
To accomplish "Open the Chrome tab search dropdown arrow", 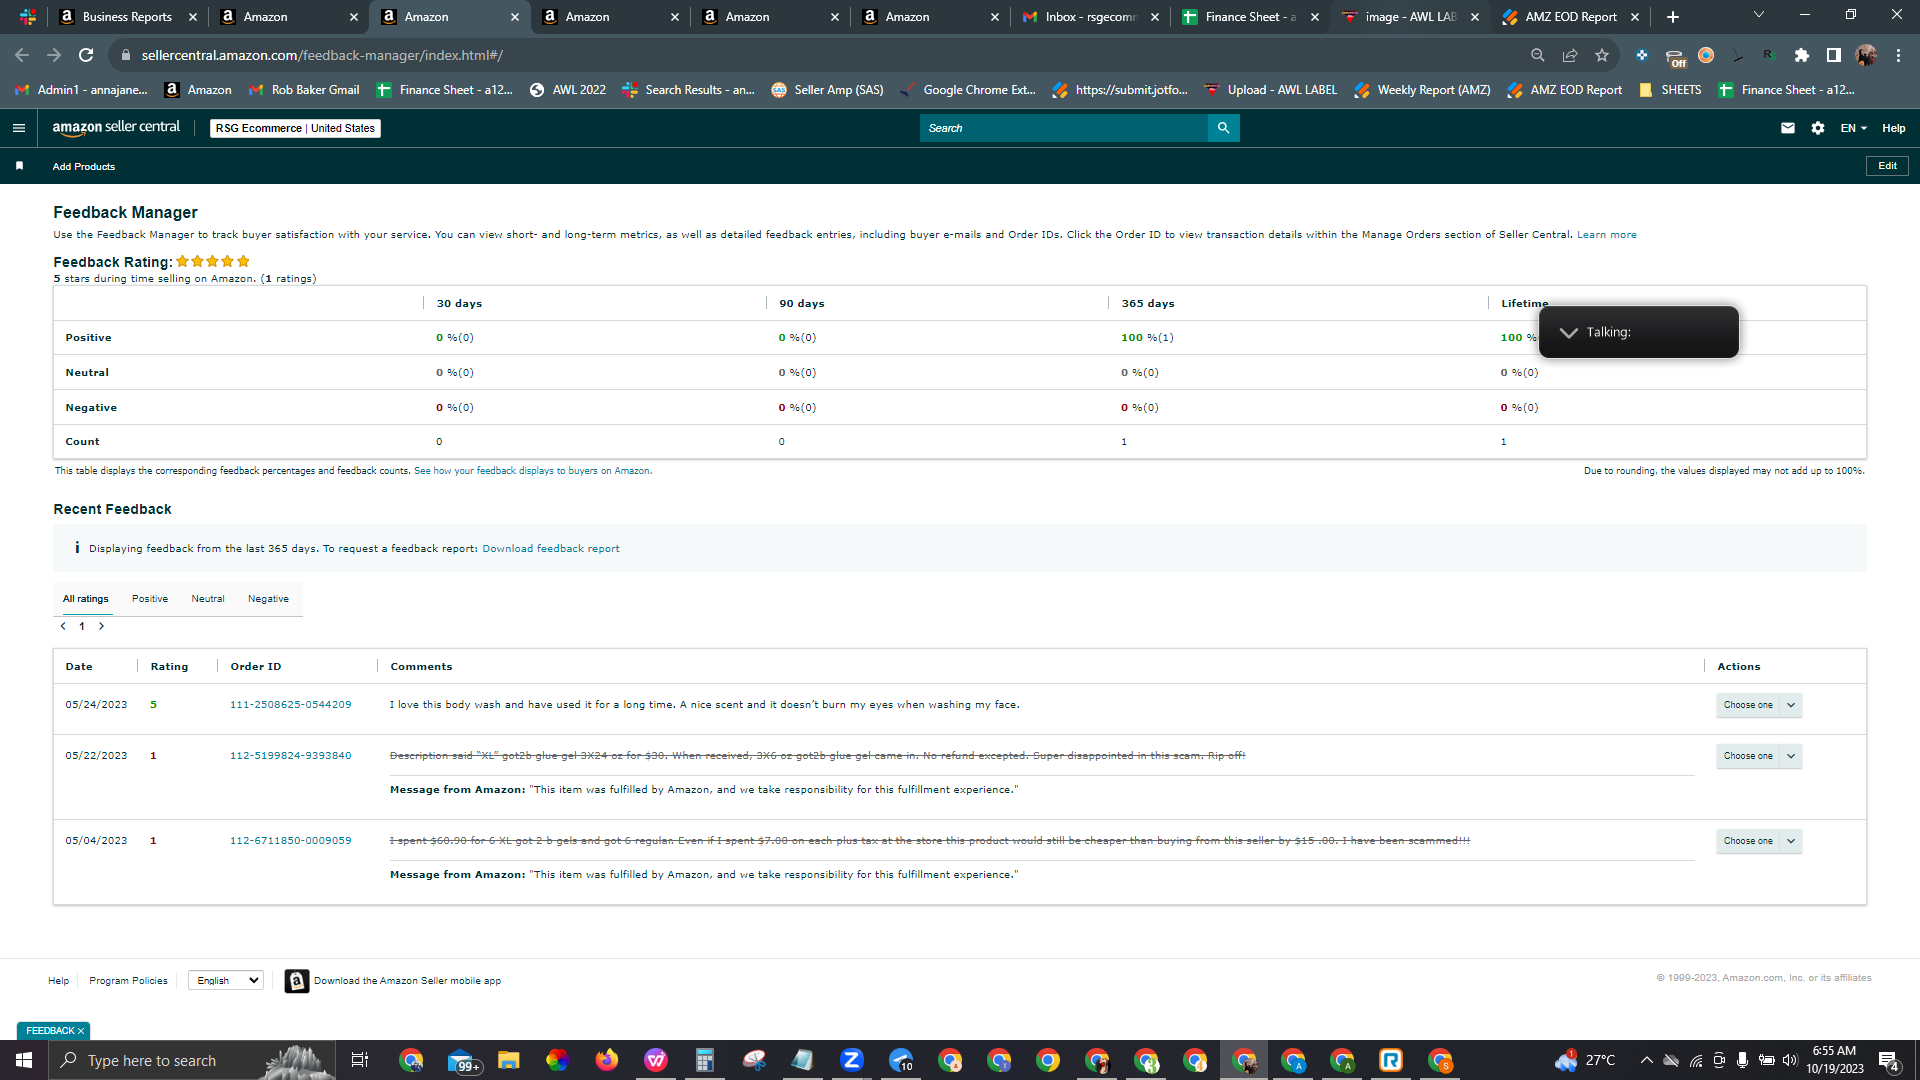I will point(1759,15).
